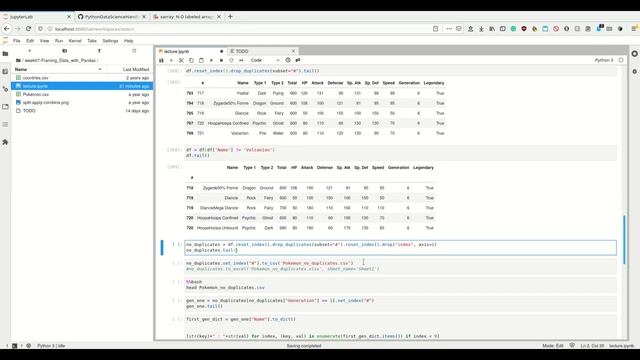This screenshot has width=640, height=360.
Task: Switch kernel via Python 3 label
Action: (x=604, y=60)
